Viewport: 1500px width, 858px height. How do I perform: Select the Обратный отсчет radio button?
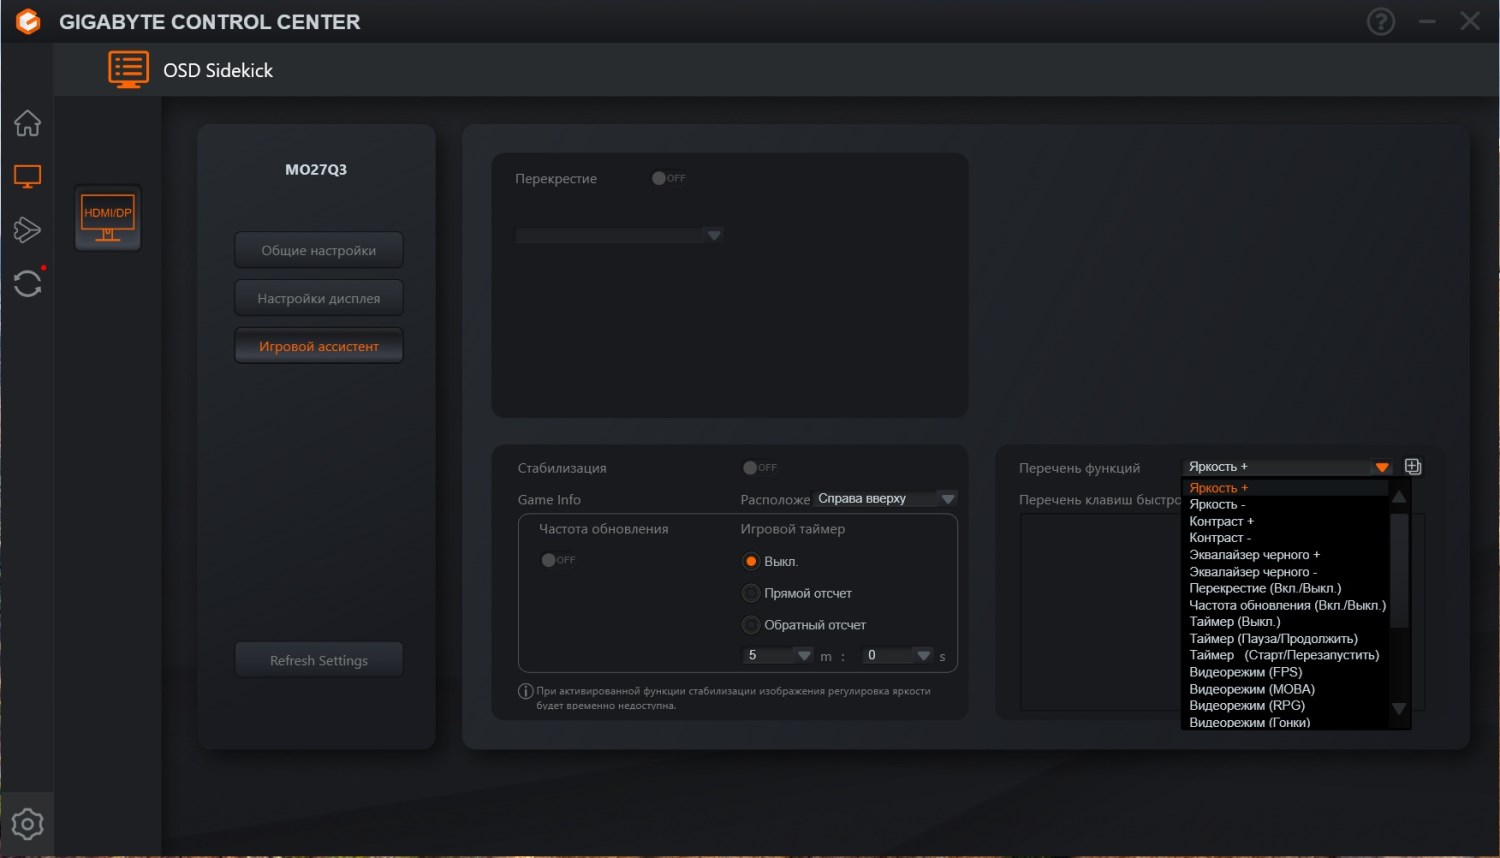tap(751, 625)
